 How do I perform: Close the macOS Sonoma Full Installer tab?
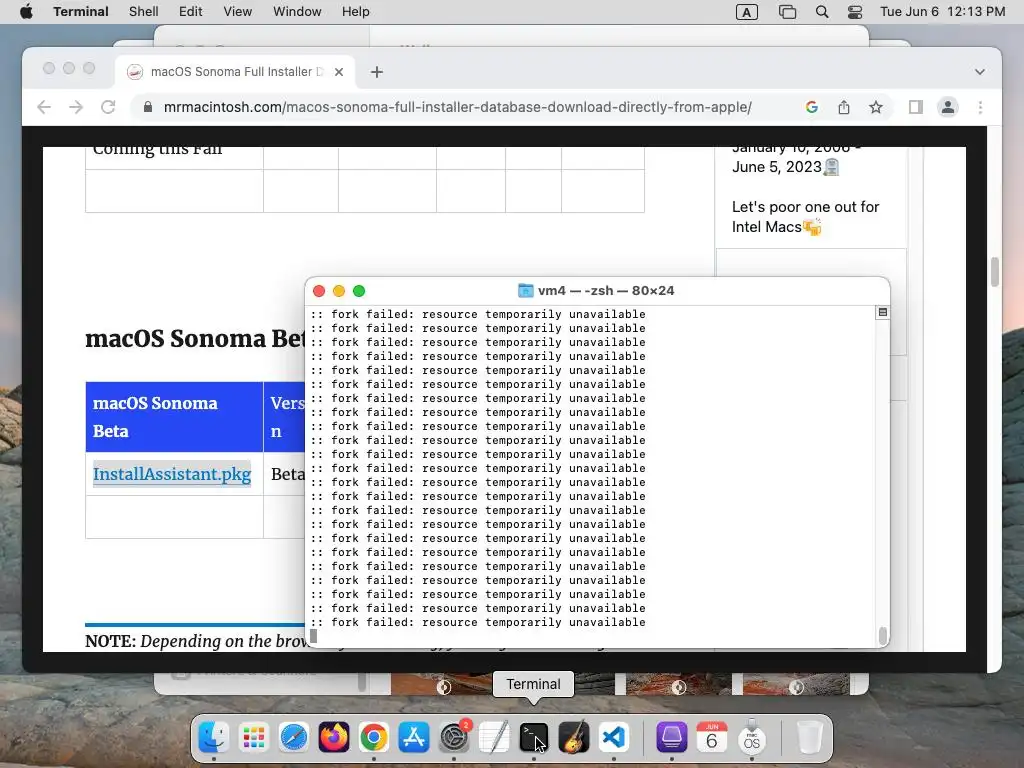339,72
